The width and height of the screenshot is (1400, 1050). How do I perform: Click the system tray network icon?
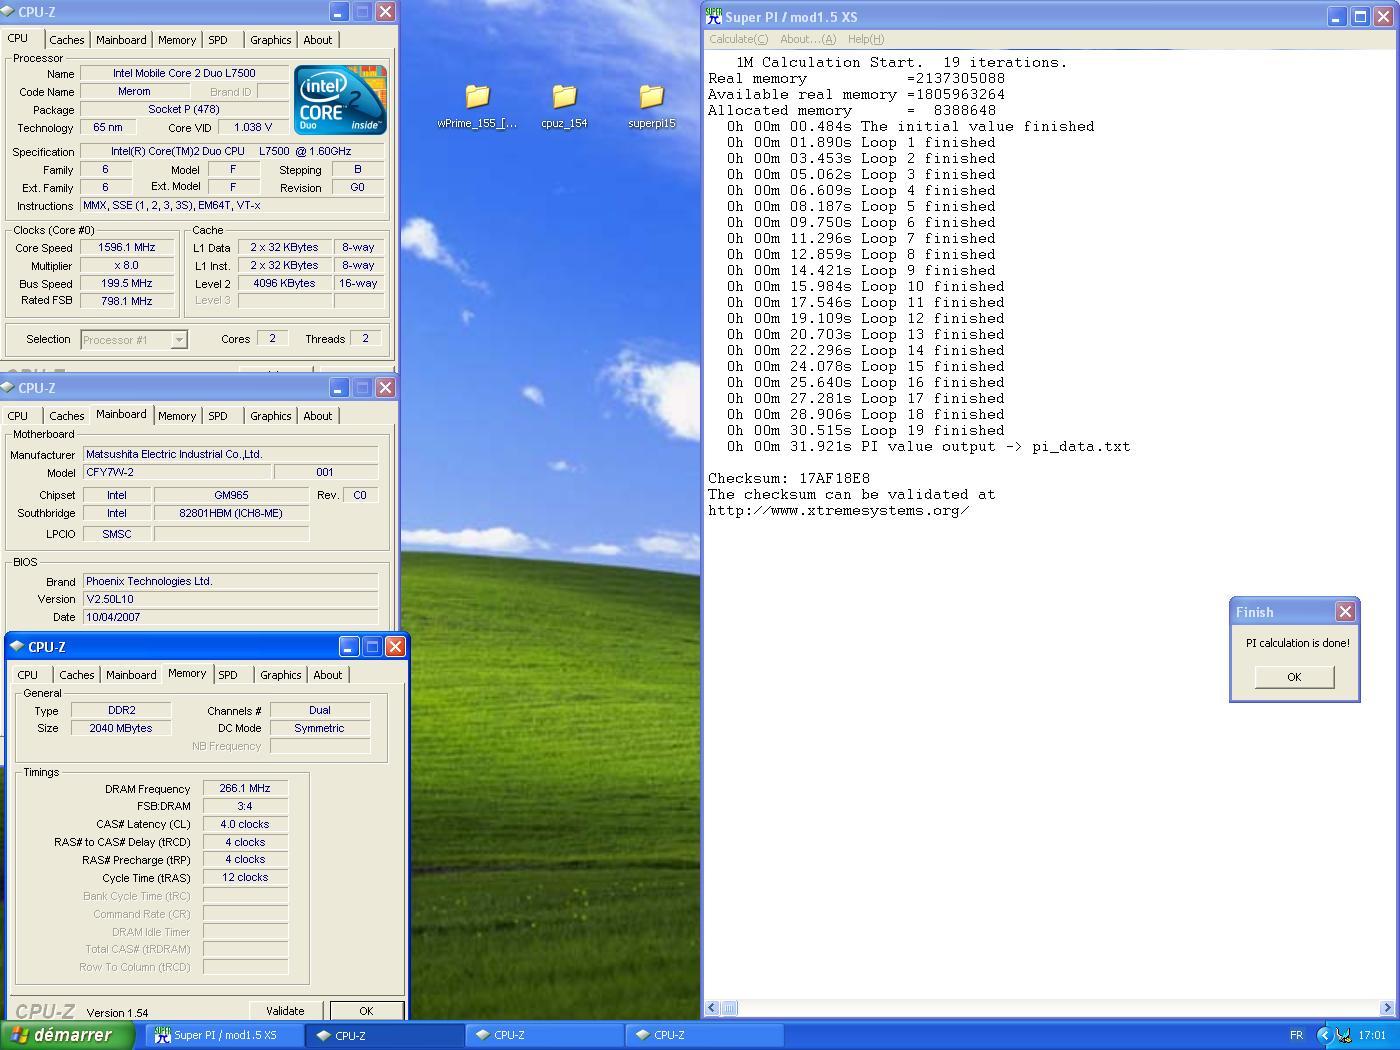pos(1344,1035)
